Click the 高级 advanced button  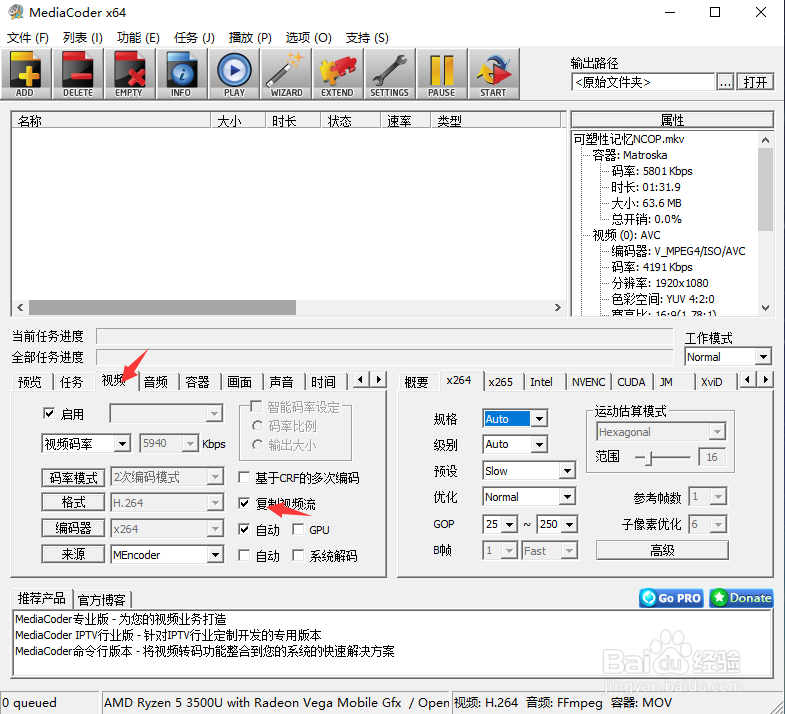click(x=662, y=550)
